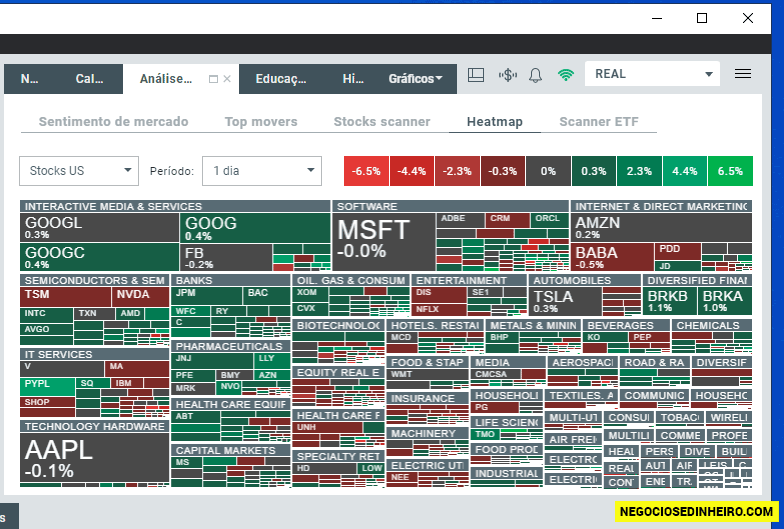The width and height of the screenshot is (784, 529).
Task: Click the 4.4% legend swatch
Action: 684,171
